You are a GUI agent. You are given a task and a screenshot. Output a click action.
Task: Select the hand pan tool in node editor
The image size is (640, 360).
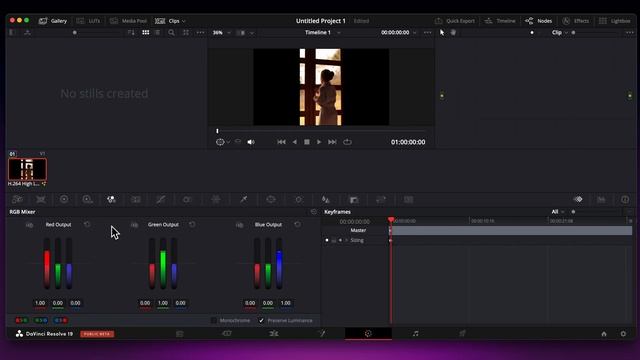453,32
